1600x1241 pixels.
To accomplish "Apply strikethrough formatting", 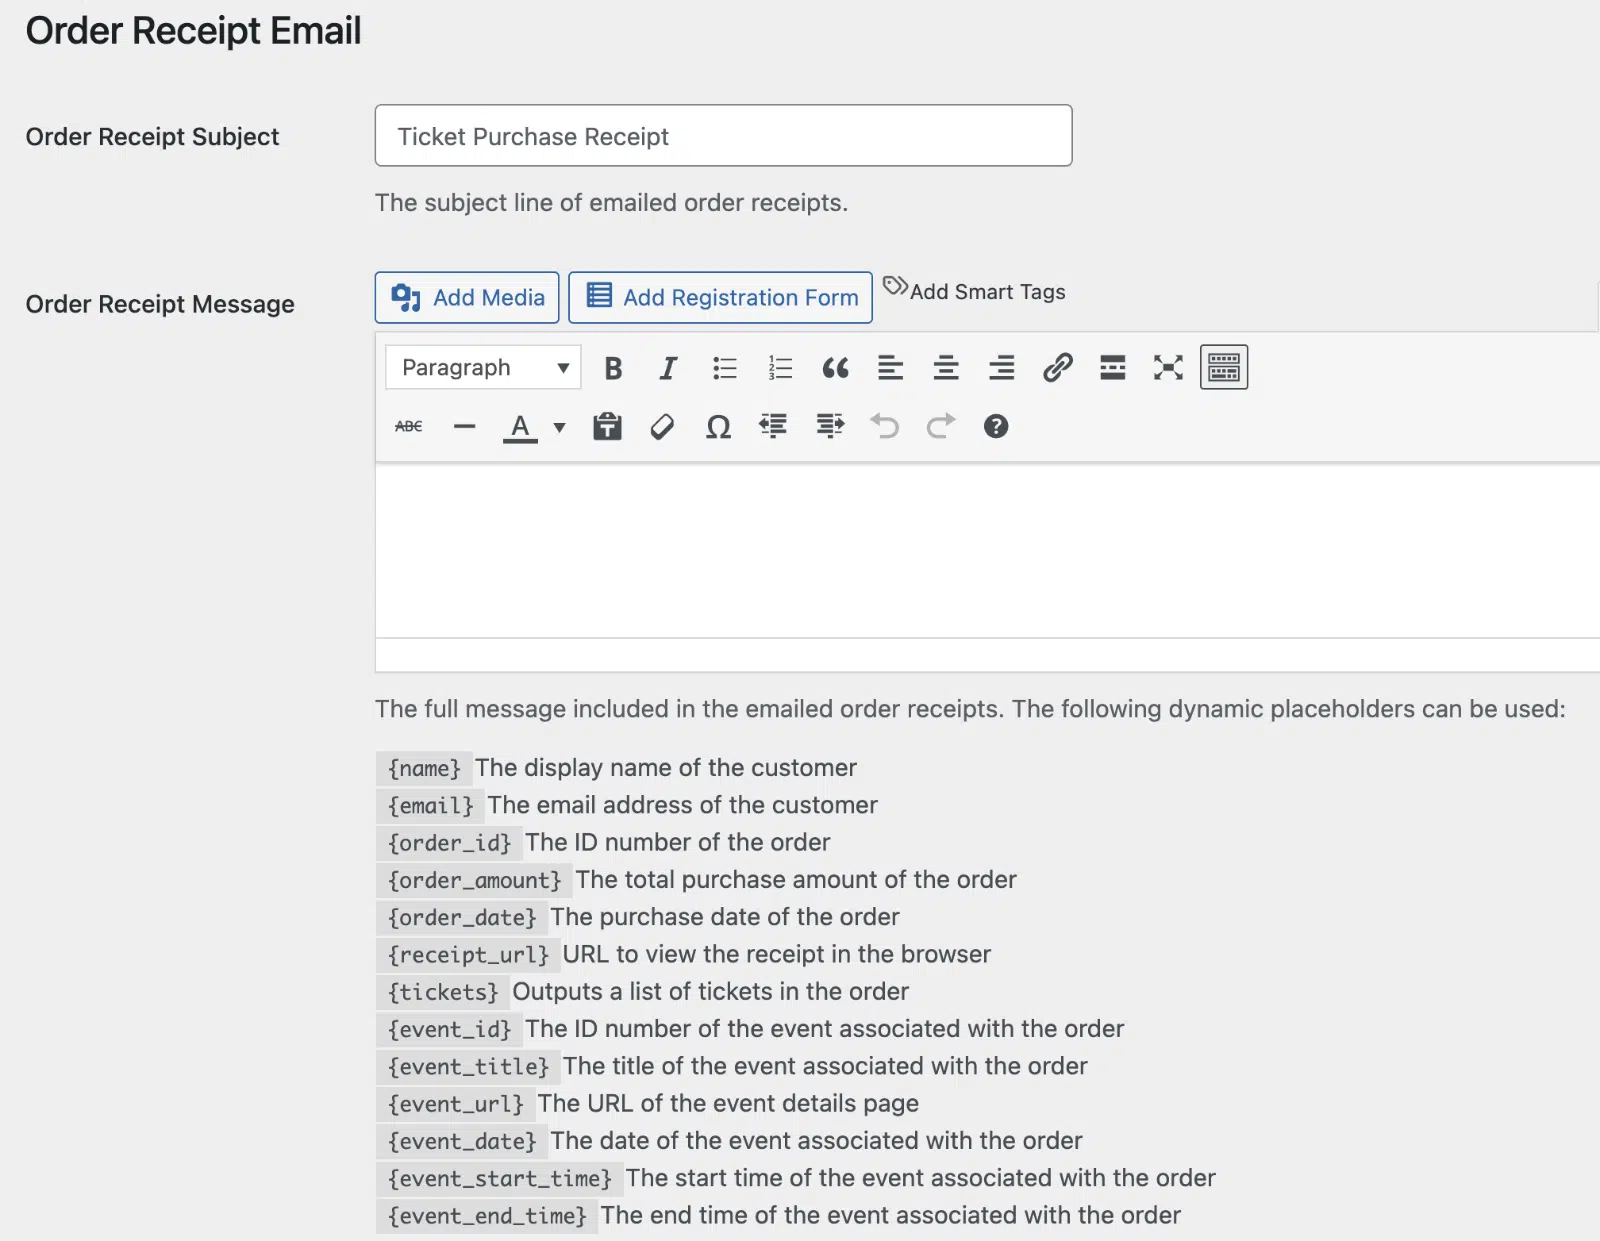I will click(409, 427).
